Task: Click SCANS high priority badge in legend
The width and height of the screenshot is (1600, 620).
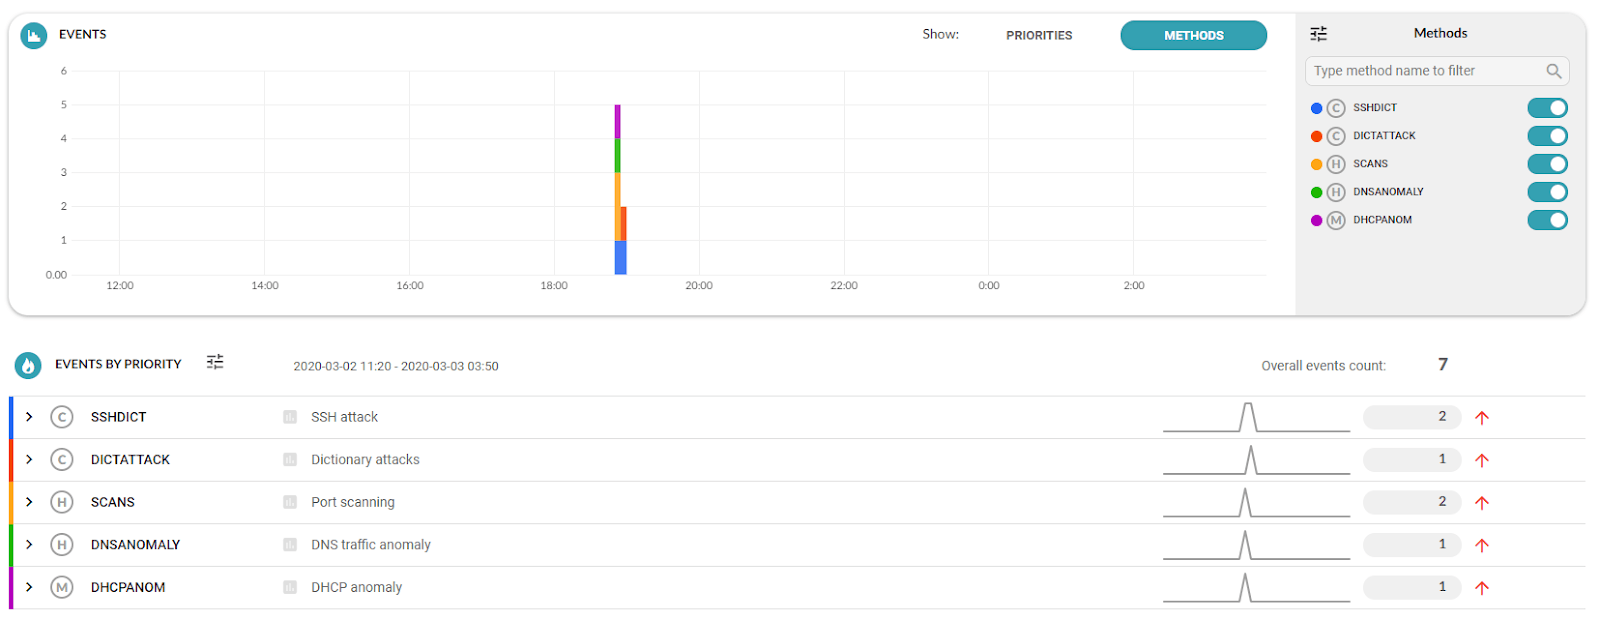Action: point(1336,164)
